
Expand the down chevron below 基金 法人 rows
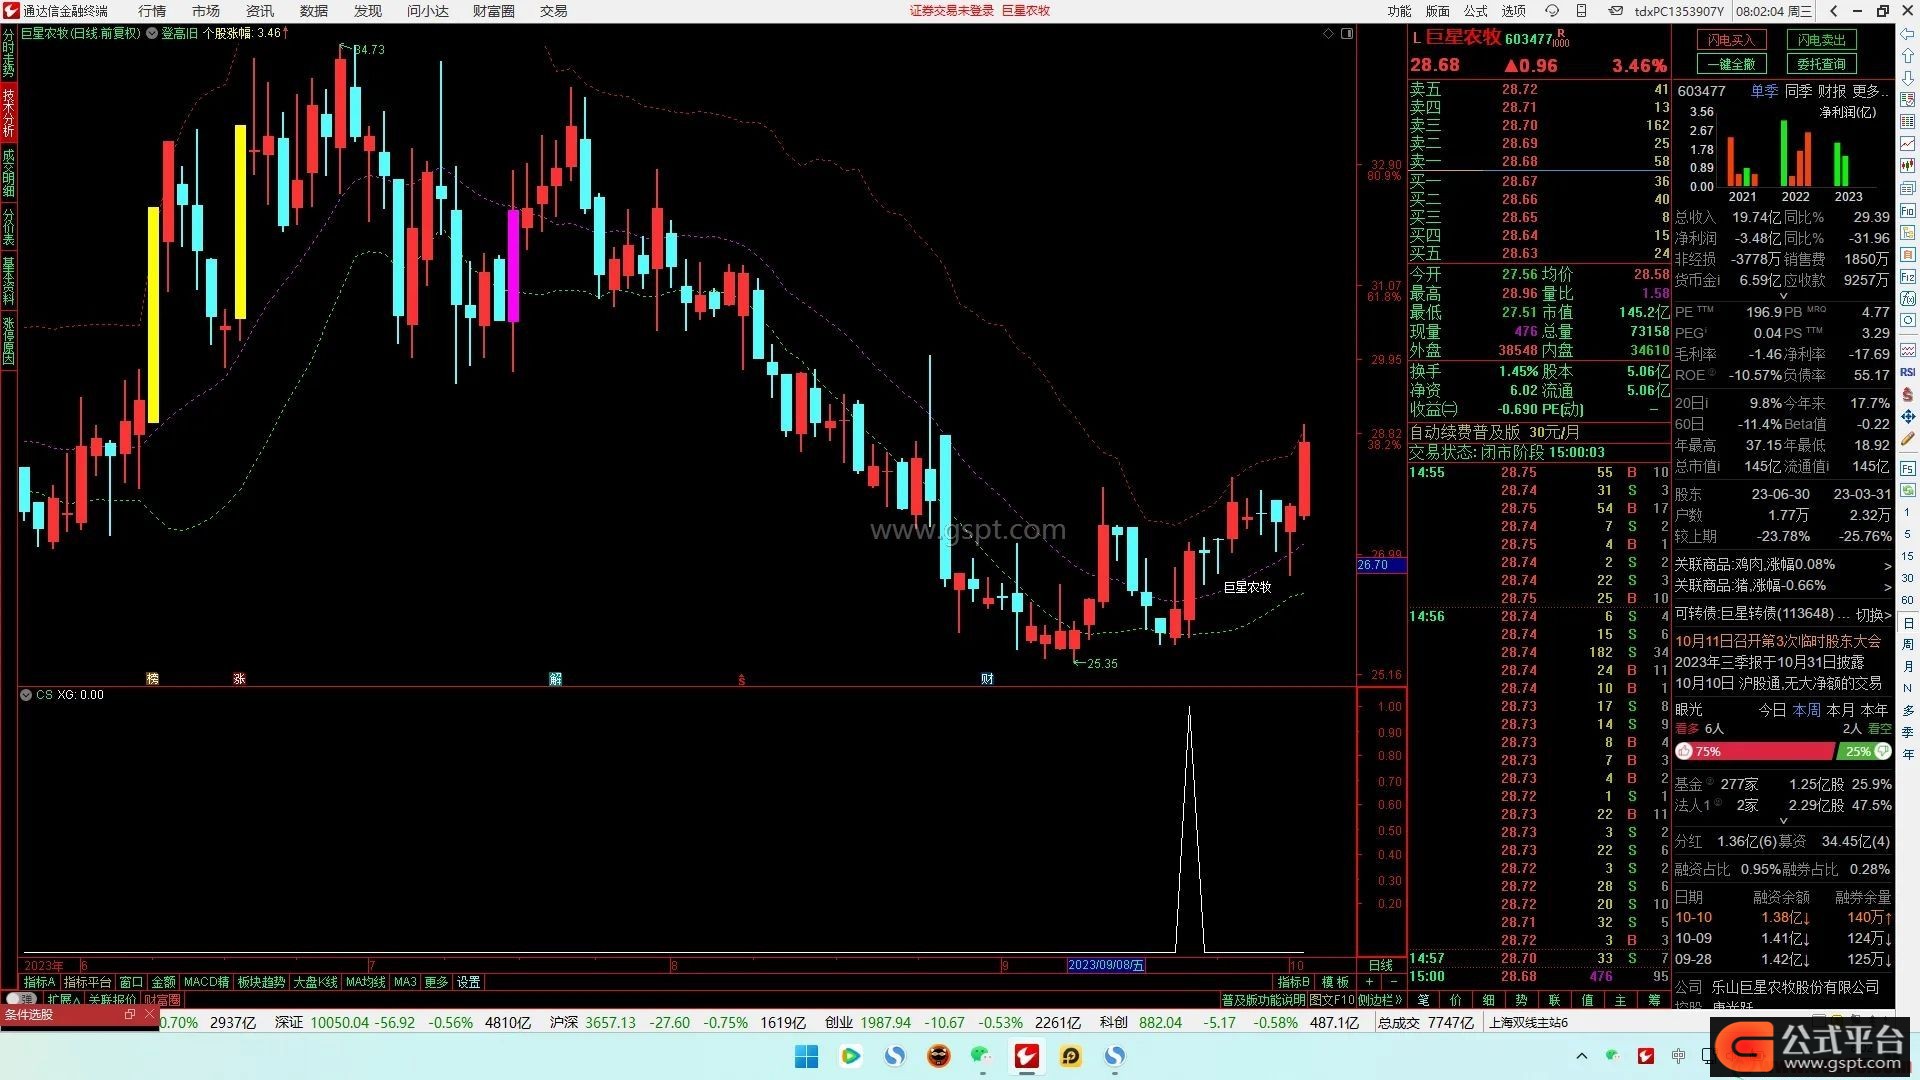pos(1783,822)
